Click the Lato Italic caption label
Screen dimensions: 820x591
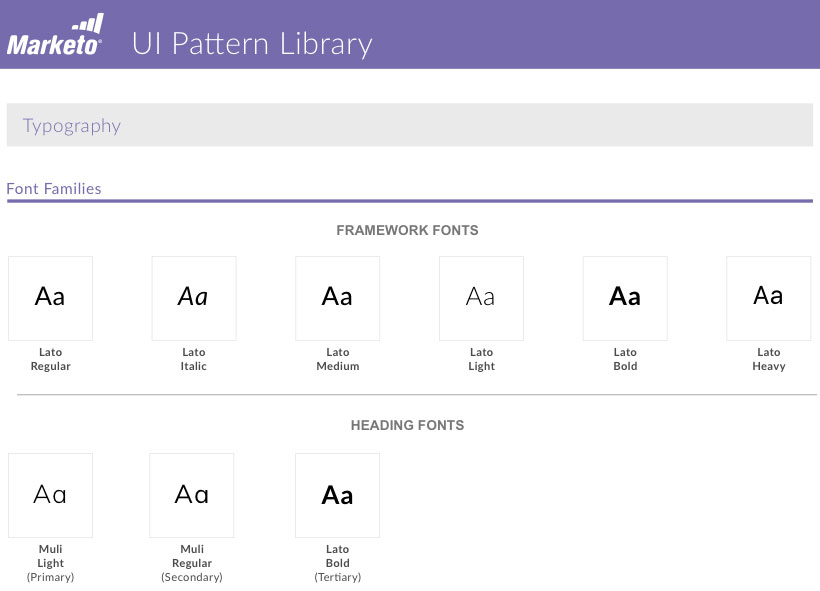pyautogui.click(x=194, y=359)
